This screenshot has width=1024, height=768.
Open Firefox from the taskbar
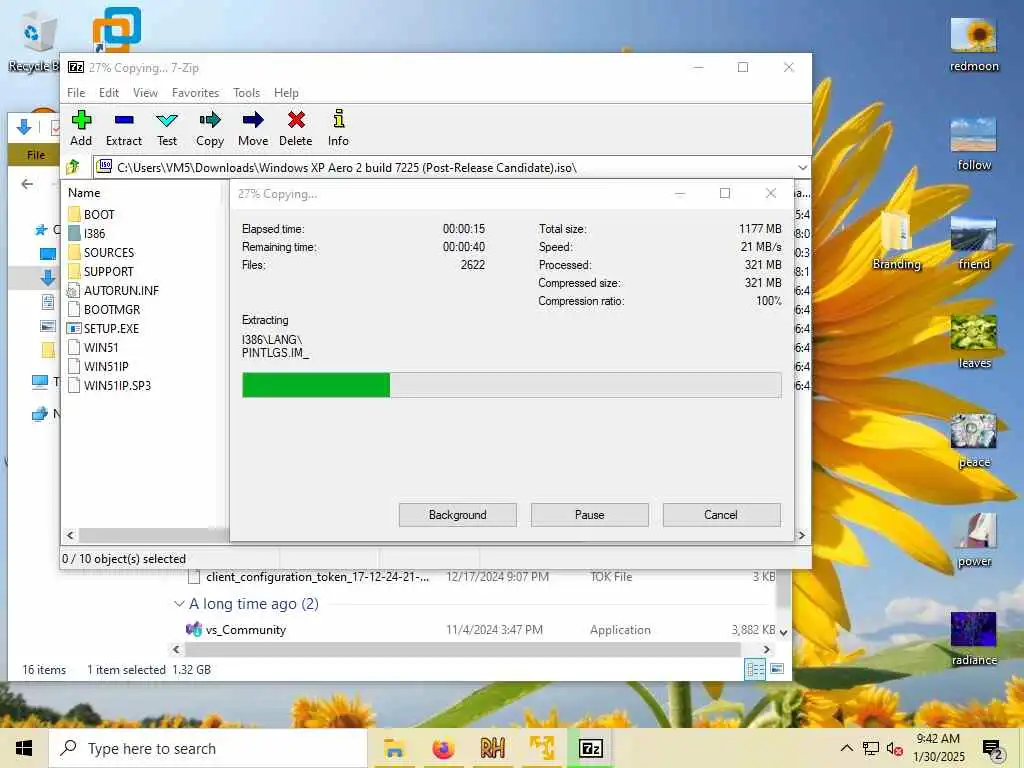[x=443, y=748]
